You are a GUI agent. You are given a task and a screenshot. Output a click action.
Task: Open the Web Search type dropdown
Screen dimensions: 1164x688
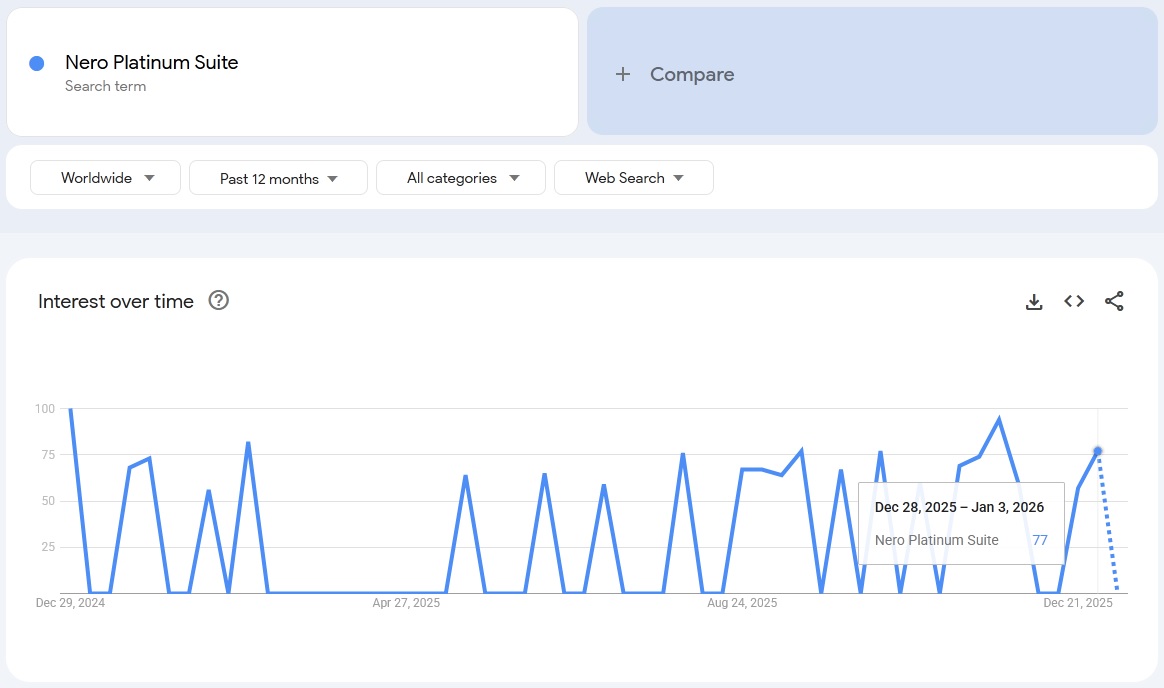pos(633,177)
